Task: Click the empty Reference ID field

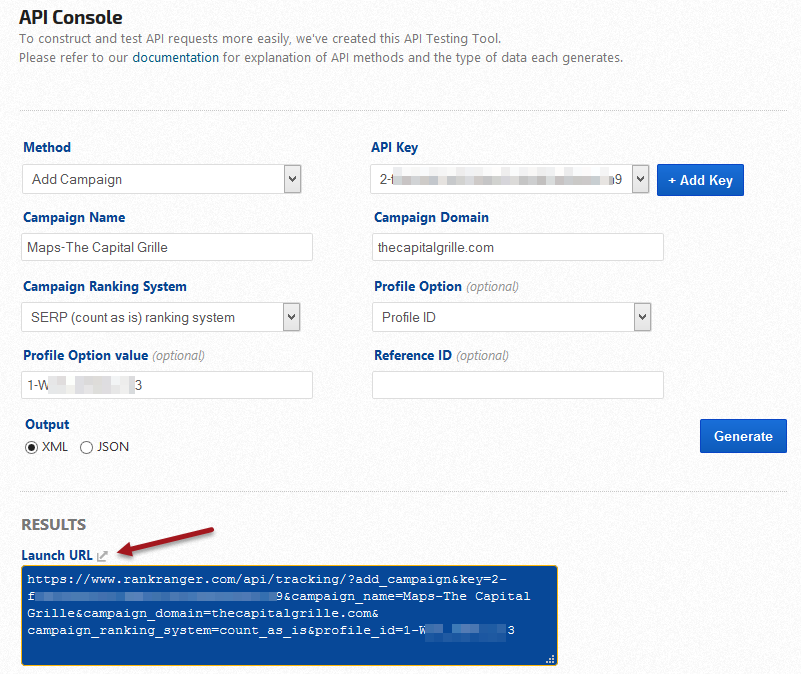Action: tap(518, 385)
